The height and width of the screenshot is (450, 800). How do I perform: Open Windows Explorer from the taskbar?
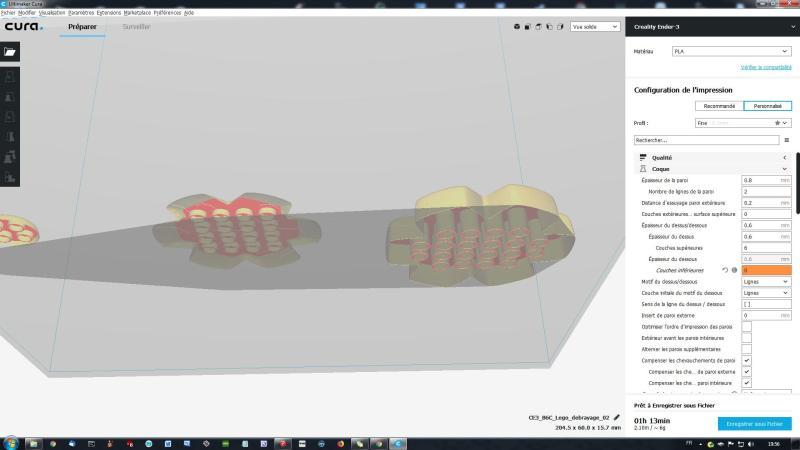pos(33,444)
